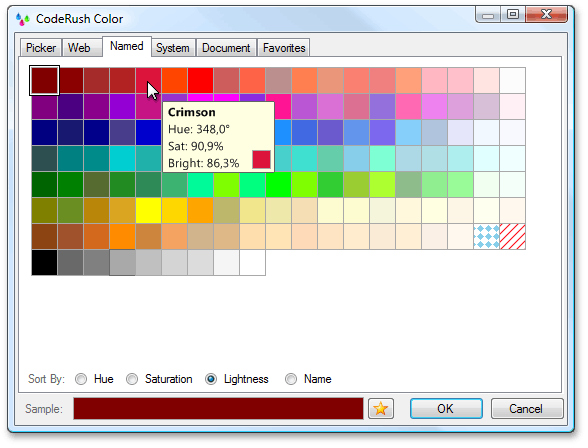Pick the dark slate gray swatch starting the teal row
Screen dimensions: 588x448
(x=44, y=158)
